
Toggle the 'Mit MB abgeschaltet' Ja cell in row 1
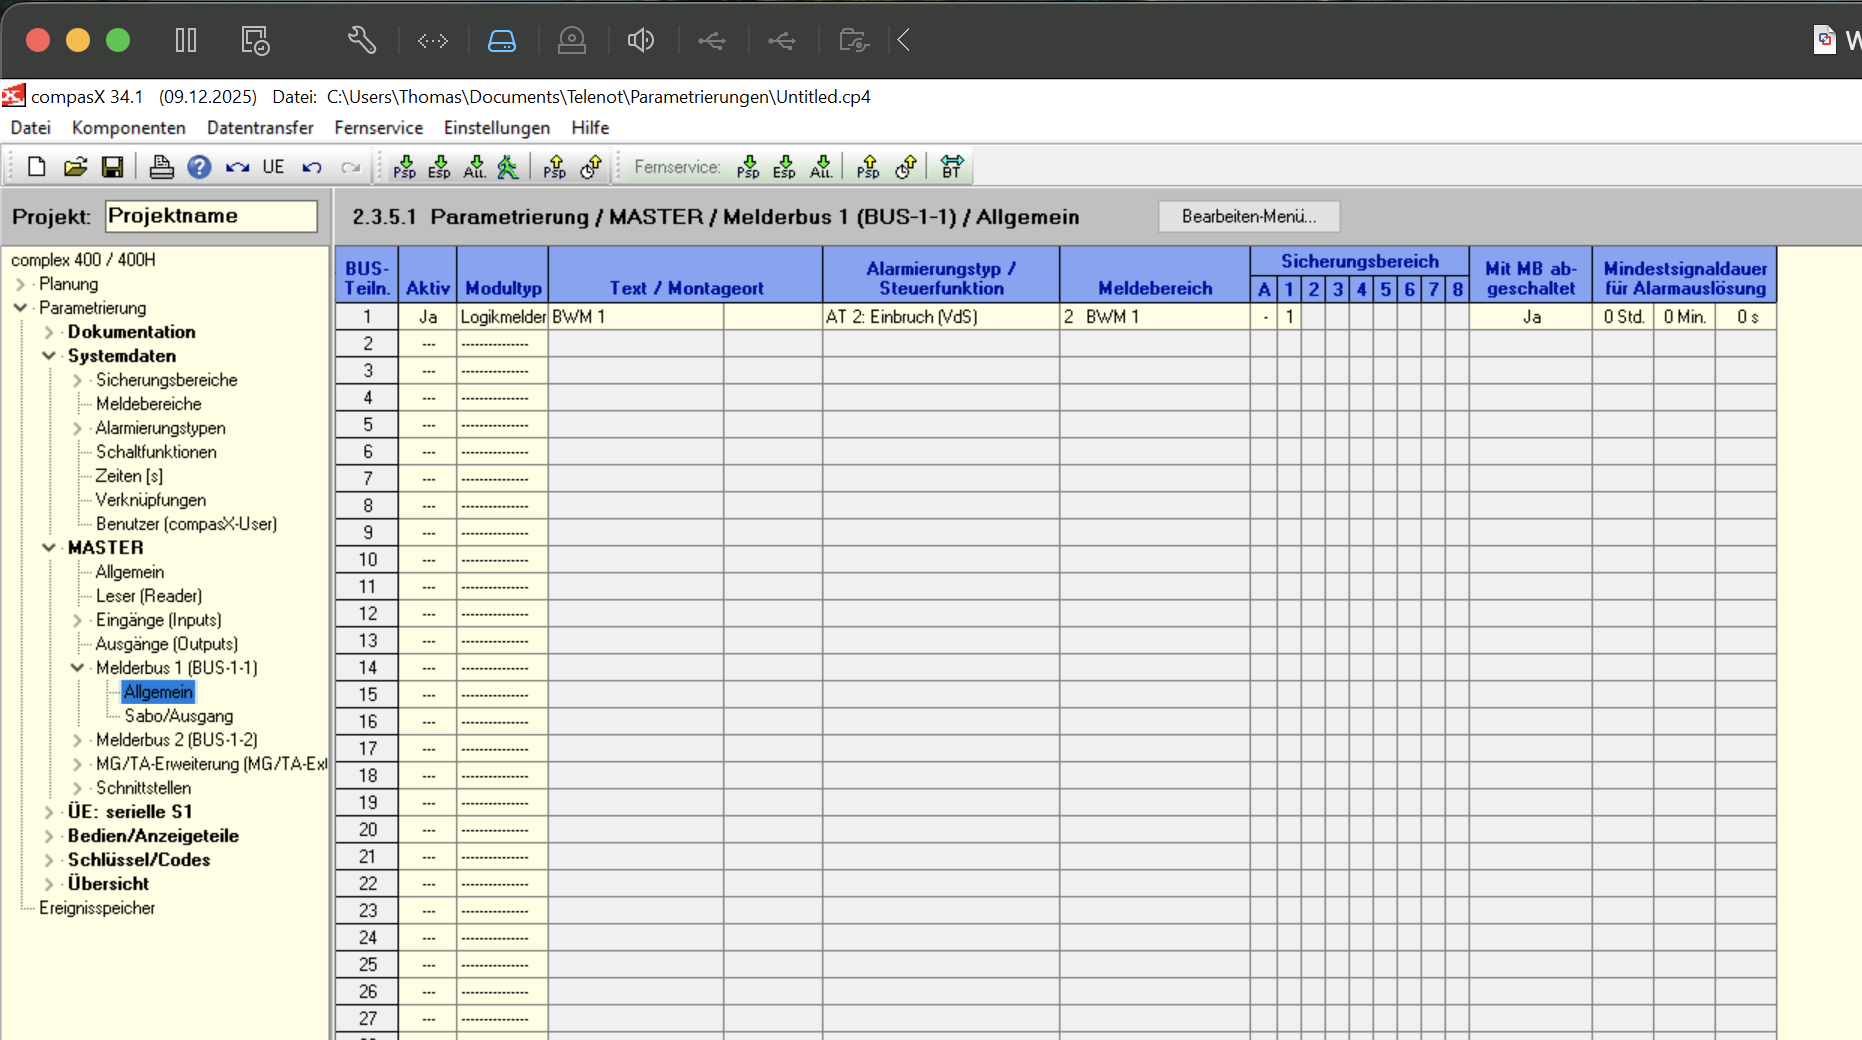coord(1530,317)
